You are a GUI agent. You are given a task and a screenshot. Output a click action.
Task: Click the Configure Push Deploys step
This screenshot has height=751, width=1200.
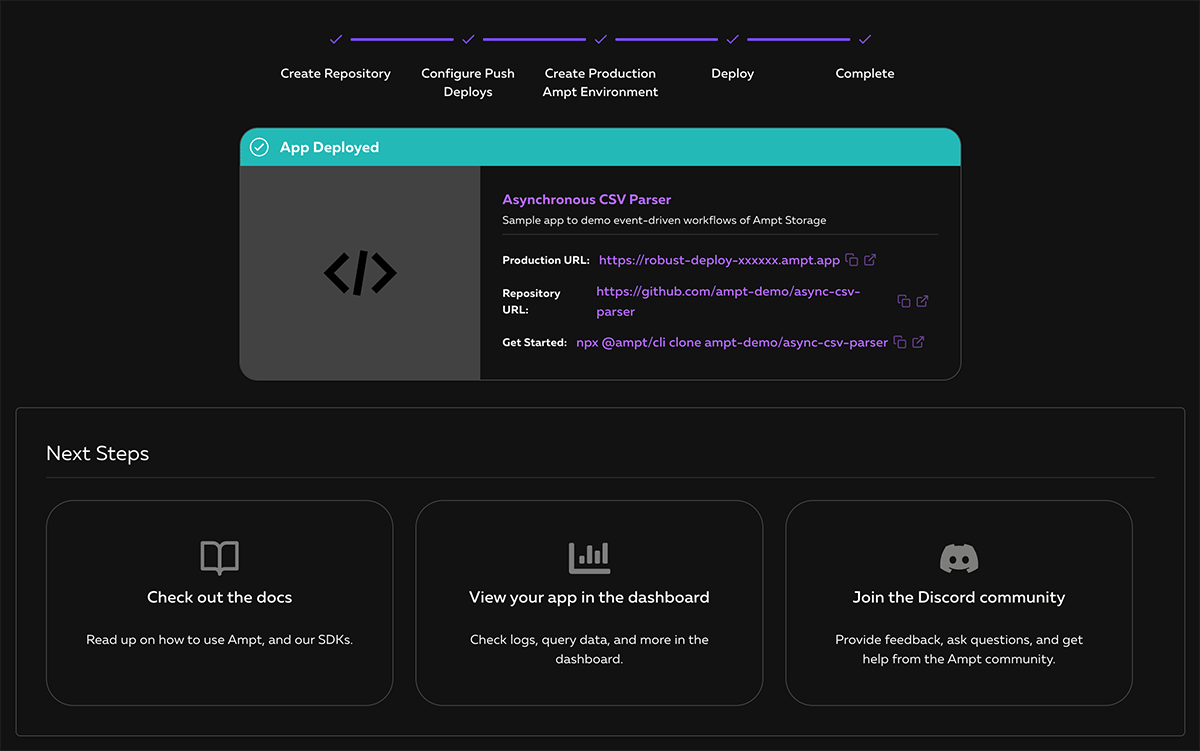tap(468, 82)
